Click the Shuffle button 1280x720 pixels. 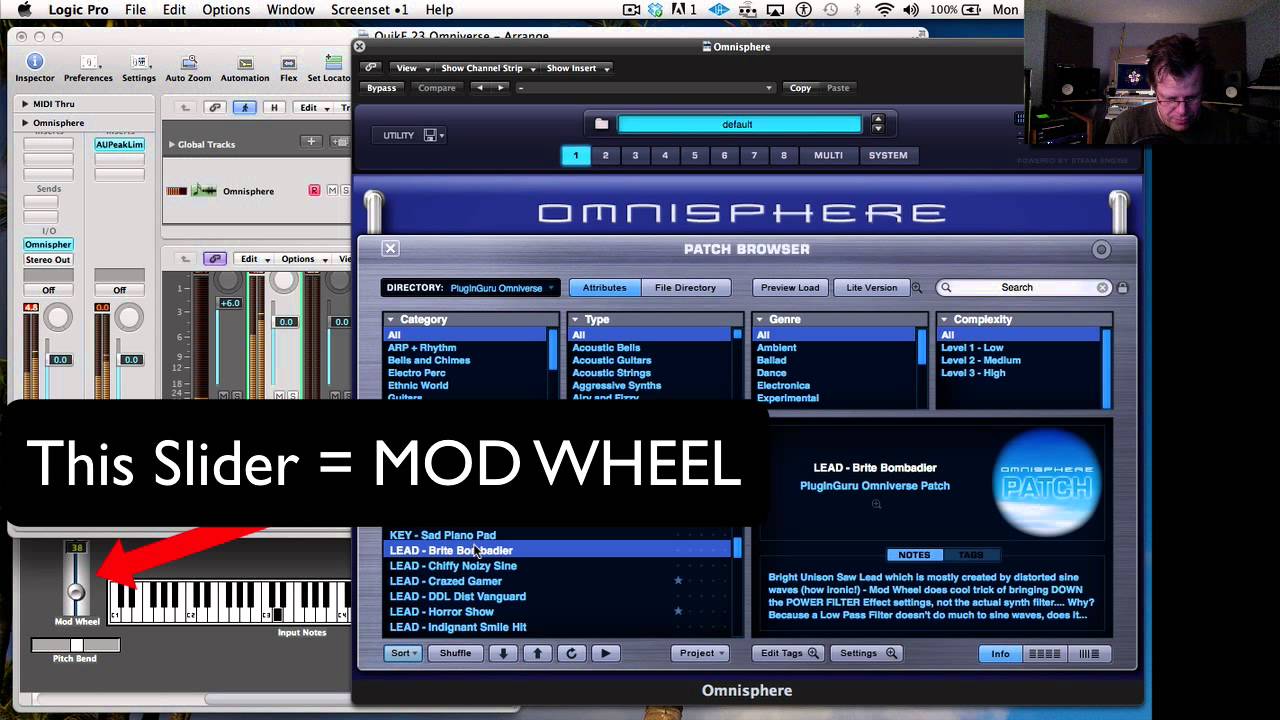455,653
